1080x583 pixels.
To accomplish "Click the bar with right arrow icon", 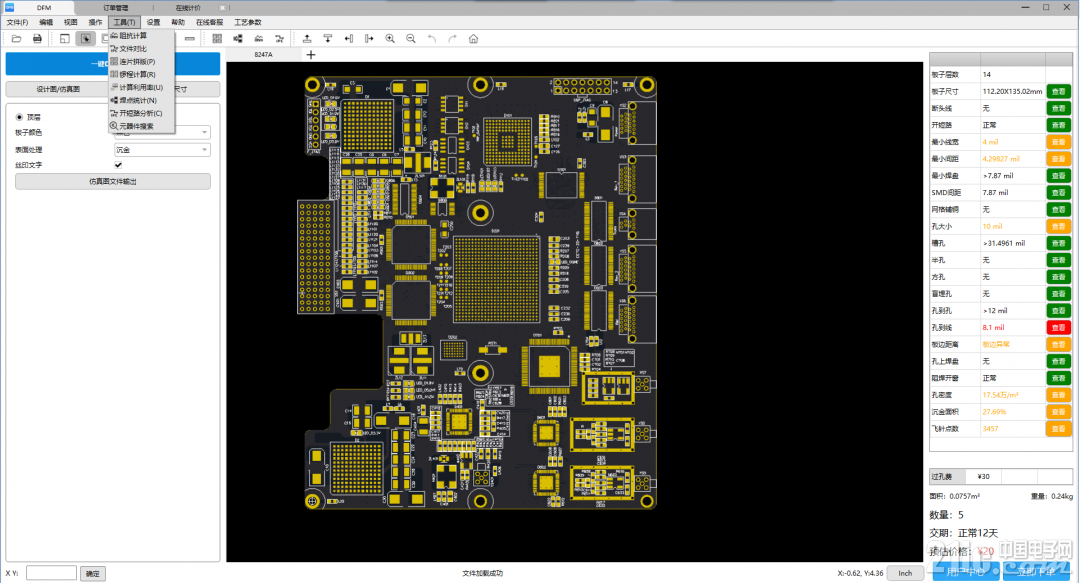I will [369, 39].
